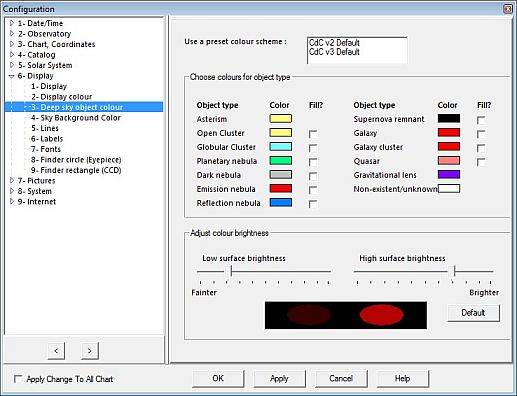Image resolution: width=517 pixels, height=396 pixels.
Task: Enable Fill for Galaxy
Action: pos(481,134)
